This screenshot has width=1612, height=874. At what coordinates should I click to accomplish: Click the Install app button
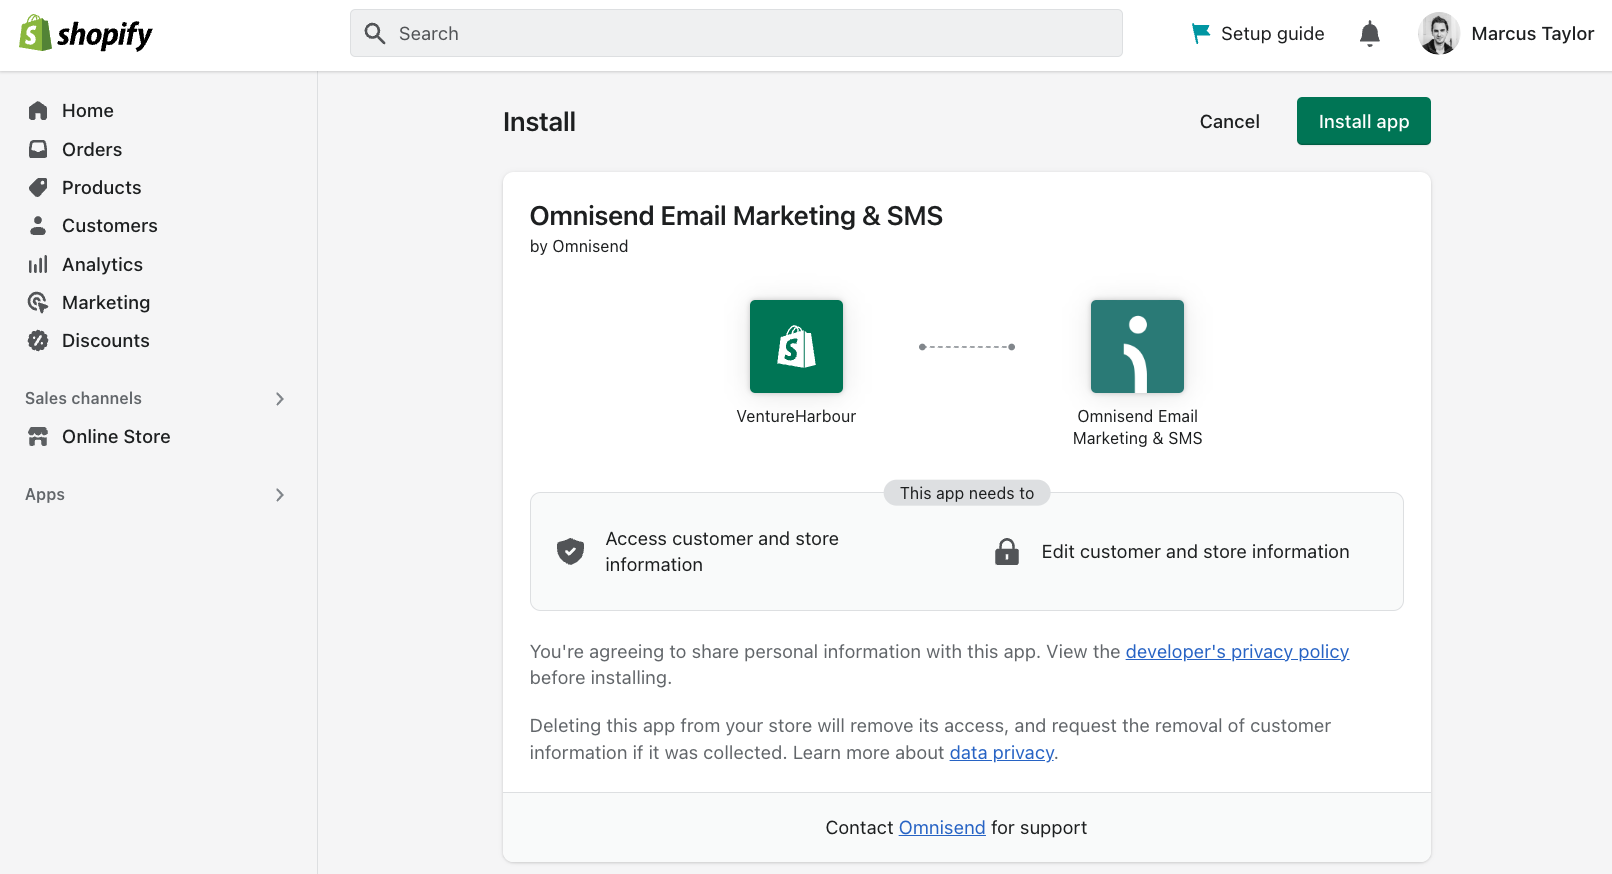(1363, 121)
